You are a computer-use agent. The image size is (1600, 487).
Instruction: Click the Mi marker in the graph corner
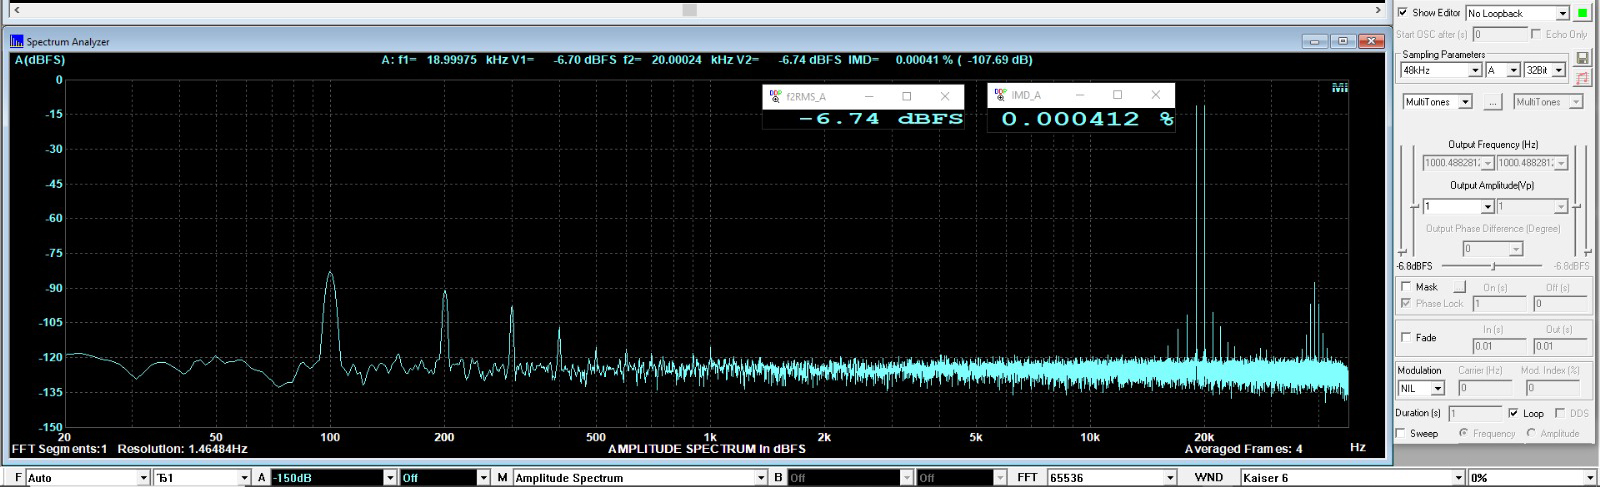click(1340, 88)
